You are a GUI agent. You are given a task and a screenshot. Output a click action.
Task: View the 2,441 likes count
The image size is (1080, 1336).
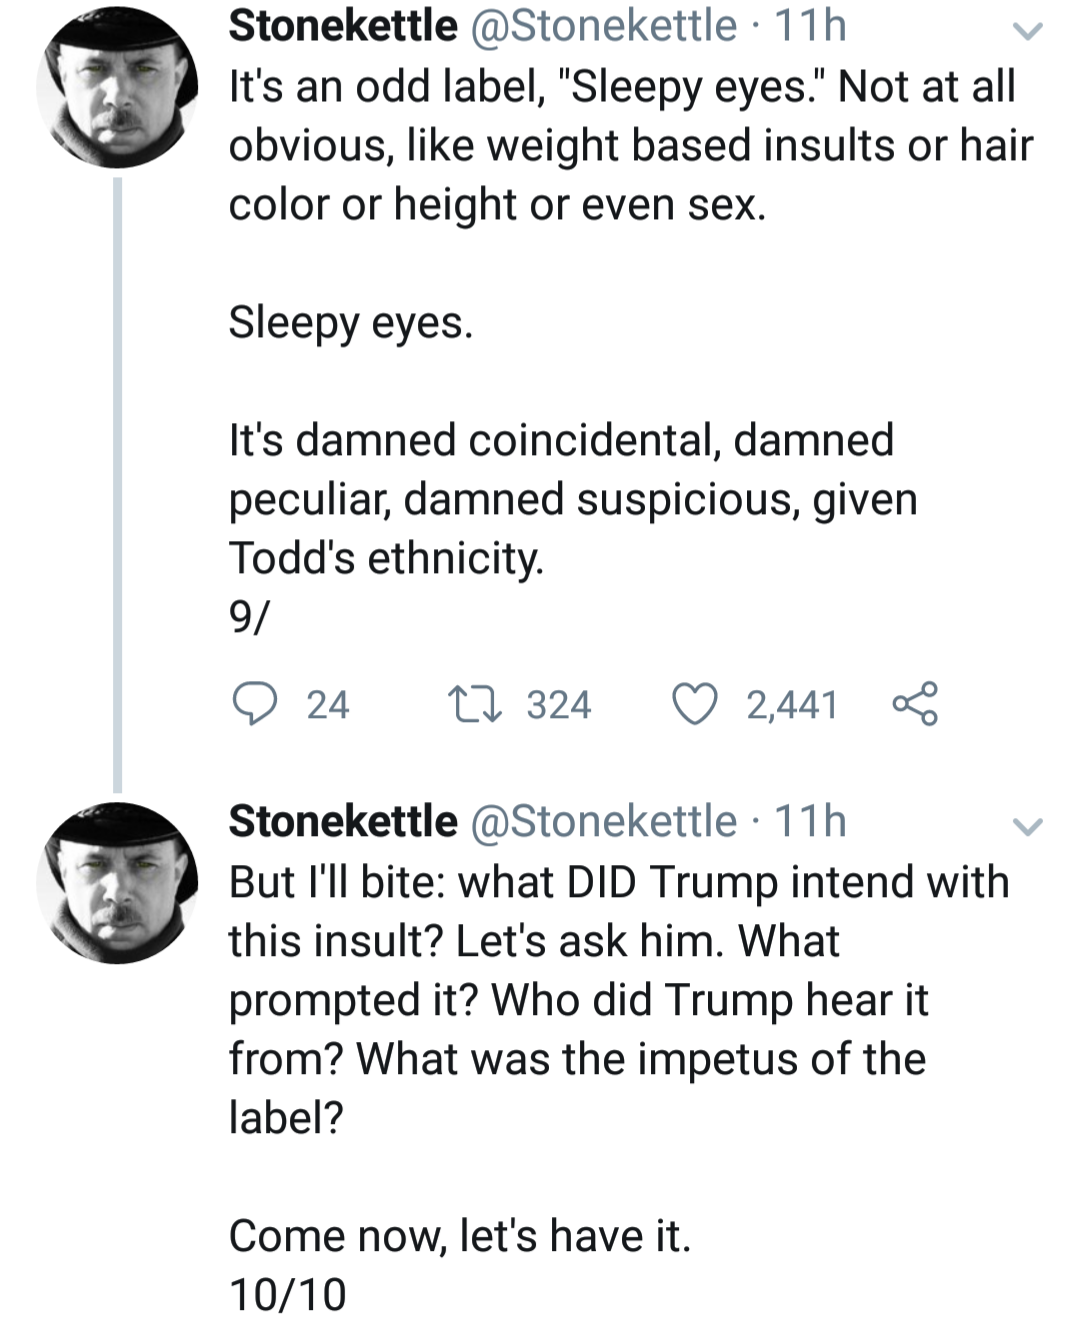point(792,705)
